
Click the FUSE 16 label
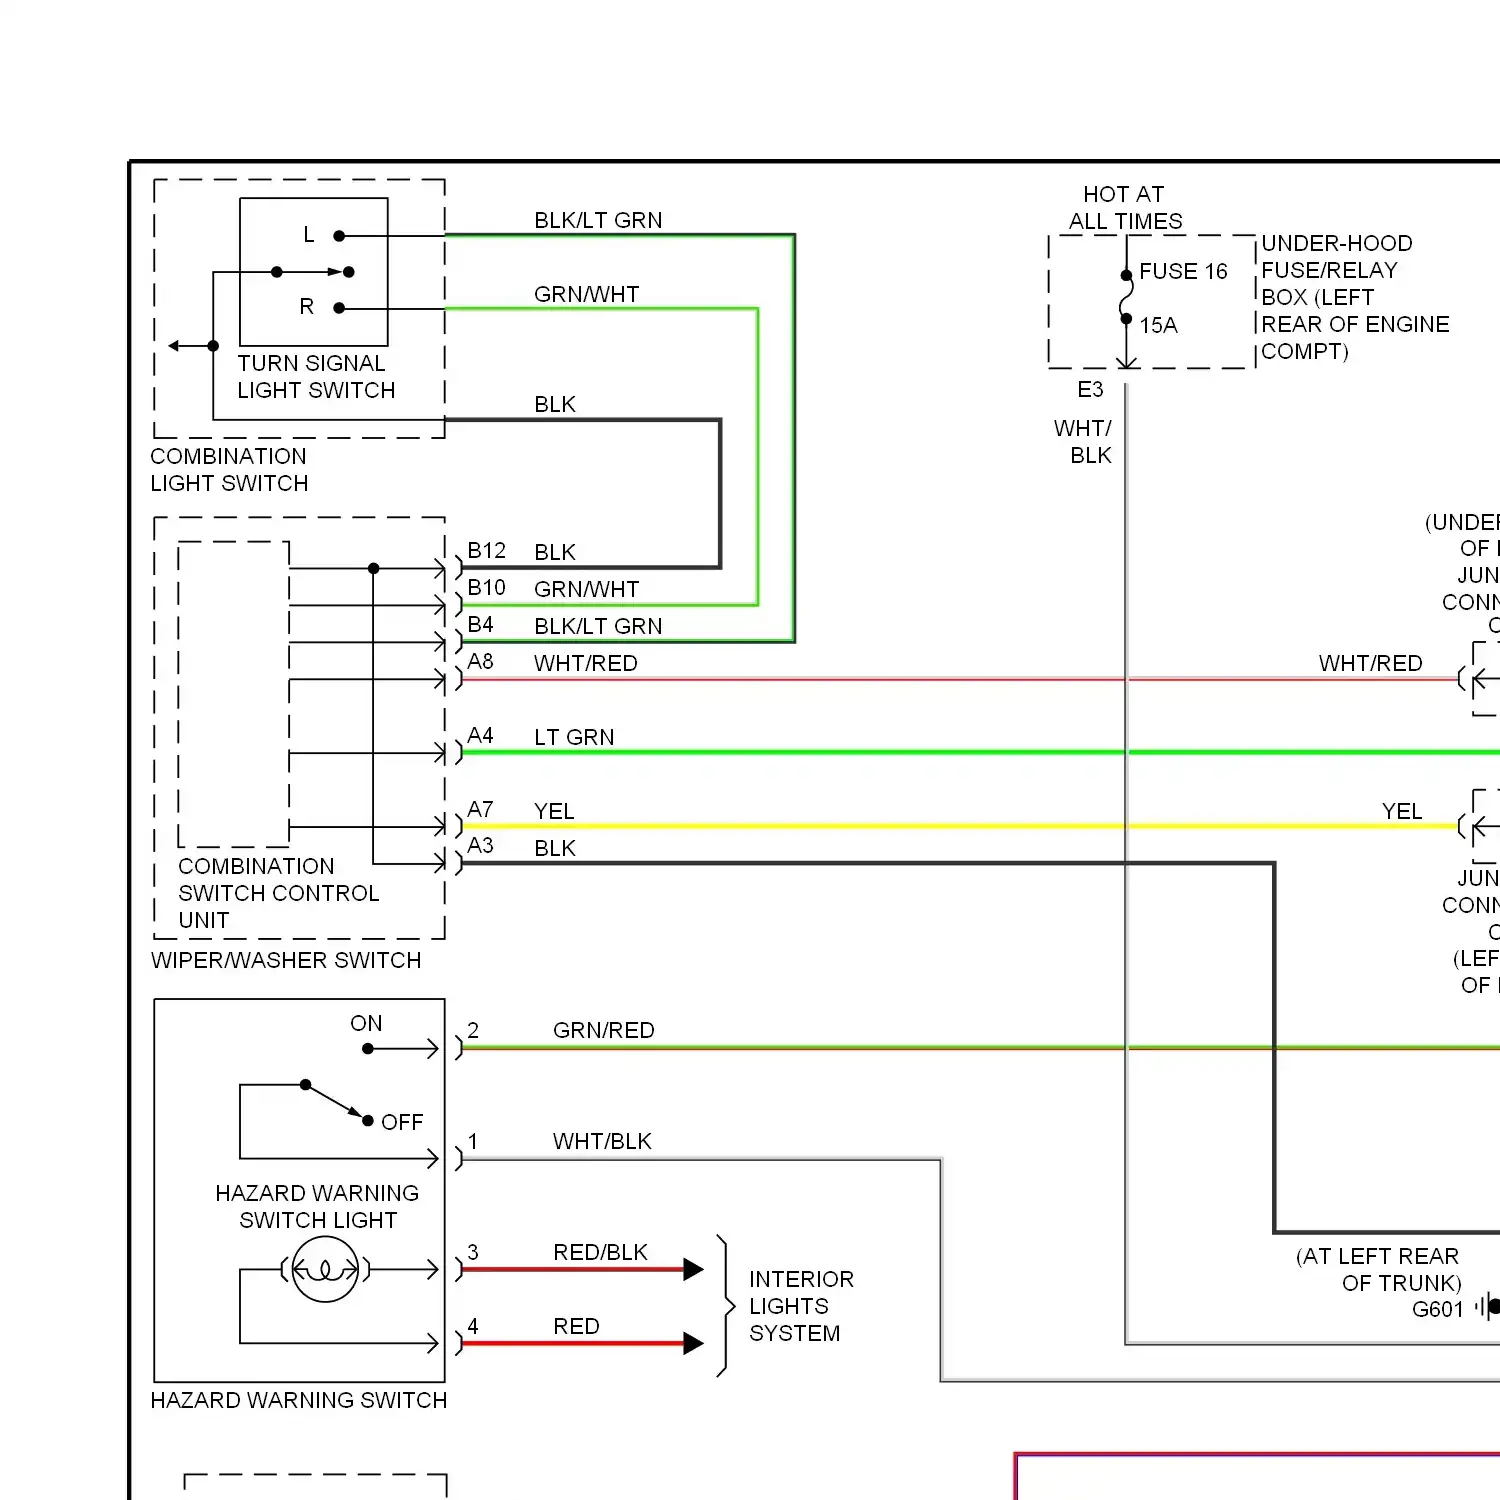pos(1183,271)
